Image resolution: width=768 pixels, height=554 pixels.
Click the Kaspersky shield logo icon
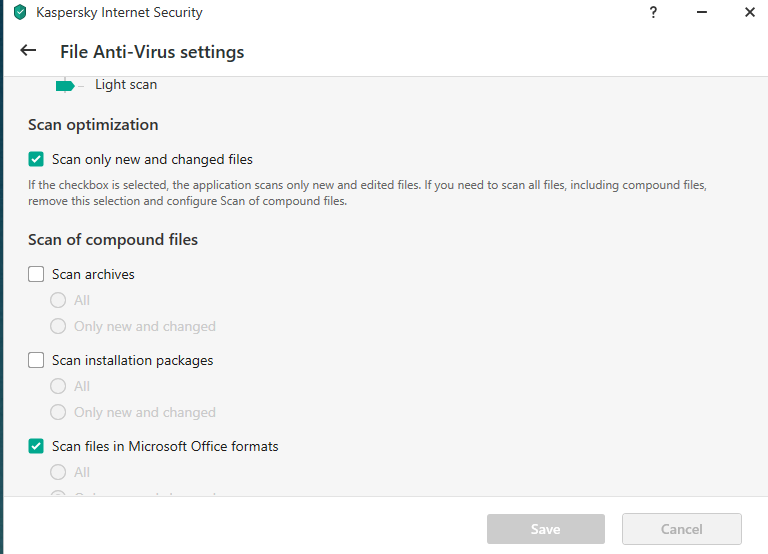click(x=19, y=13)
